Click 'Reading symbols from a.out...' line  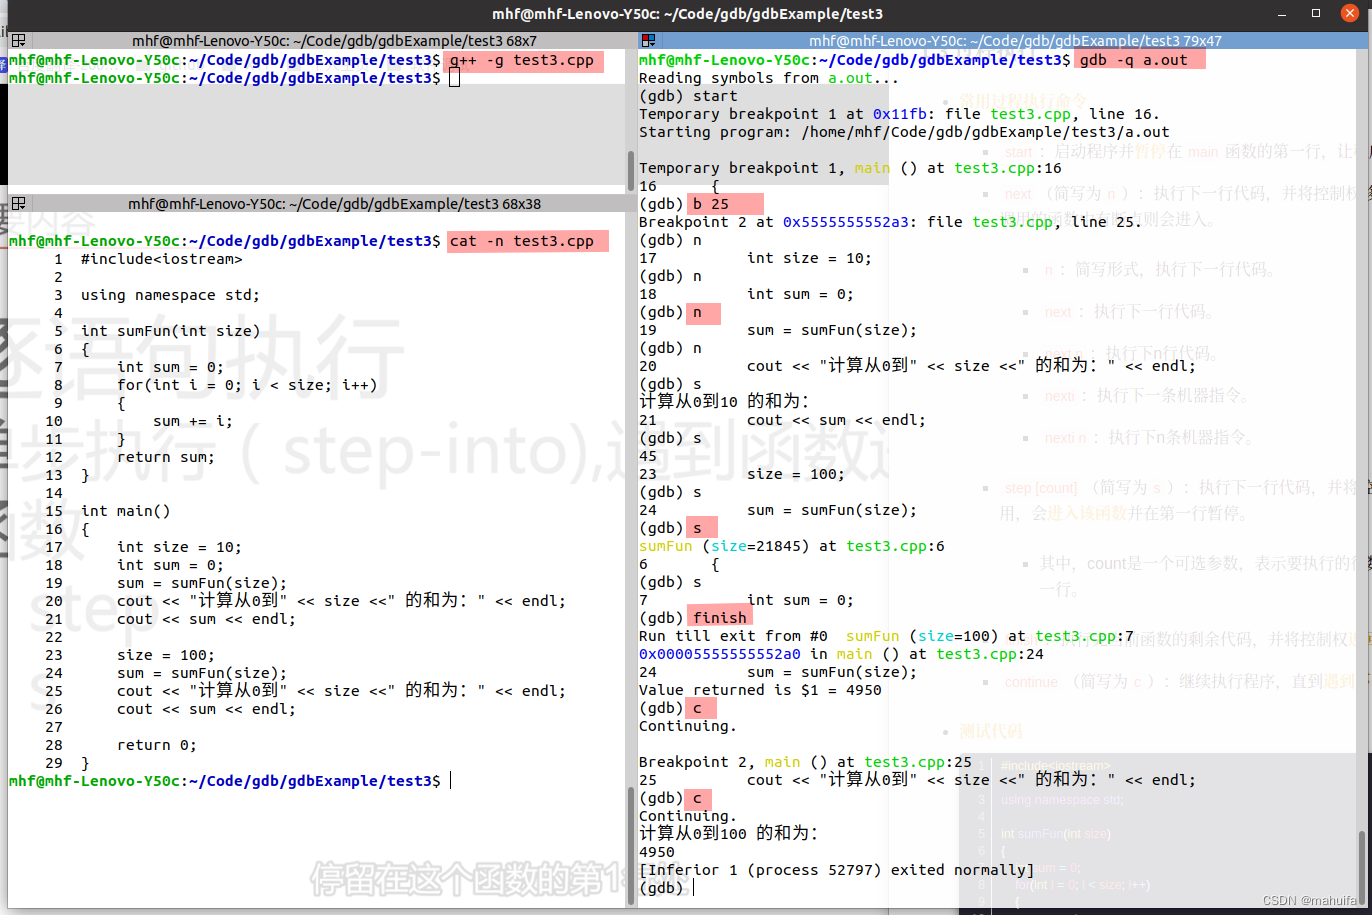coord(769,78)
